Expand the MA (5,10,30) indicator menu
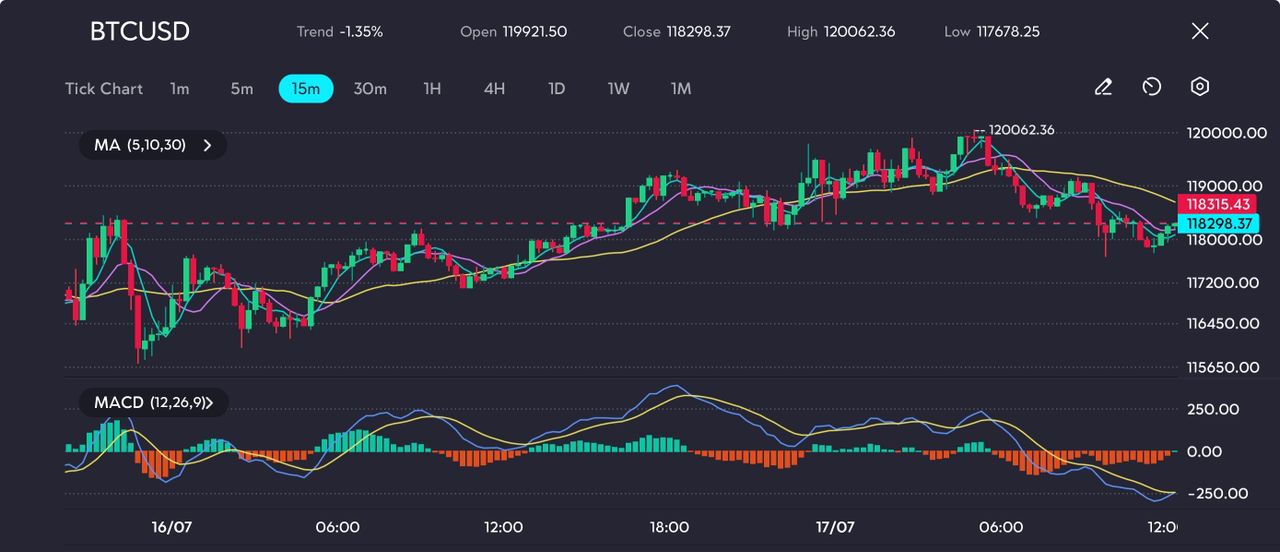This screenshot has height=552, width=1280. click(x=153, y=145)
